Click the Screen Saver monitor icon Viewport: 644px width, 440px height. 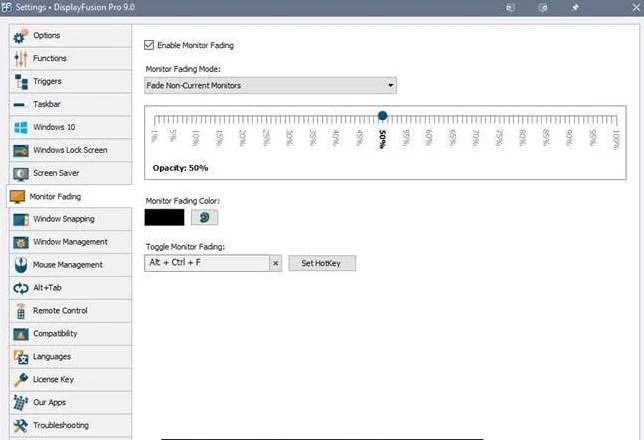[x=21, y=174]
